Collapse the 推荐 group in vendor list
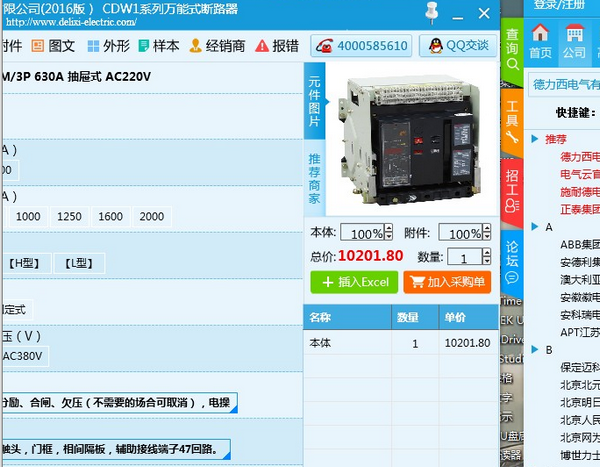600x467 pixels. click(536, 140)
